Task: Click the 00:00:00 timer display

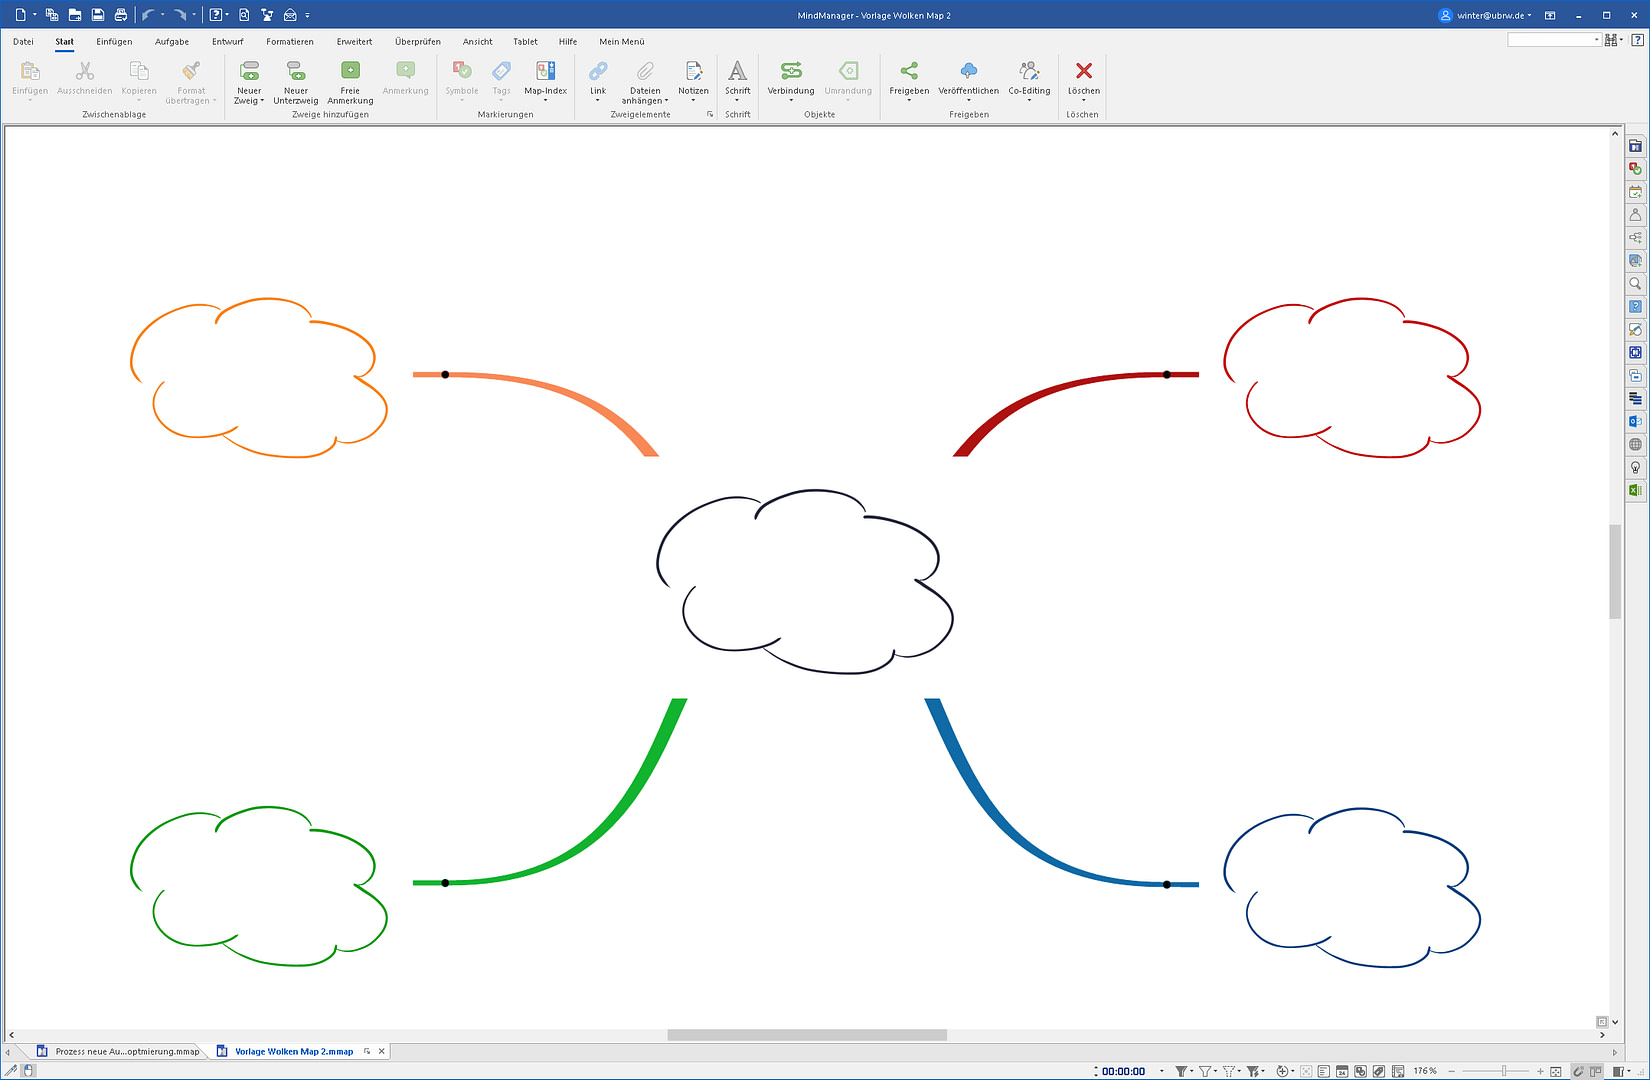Action: coord(1123,1071)
